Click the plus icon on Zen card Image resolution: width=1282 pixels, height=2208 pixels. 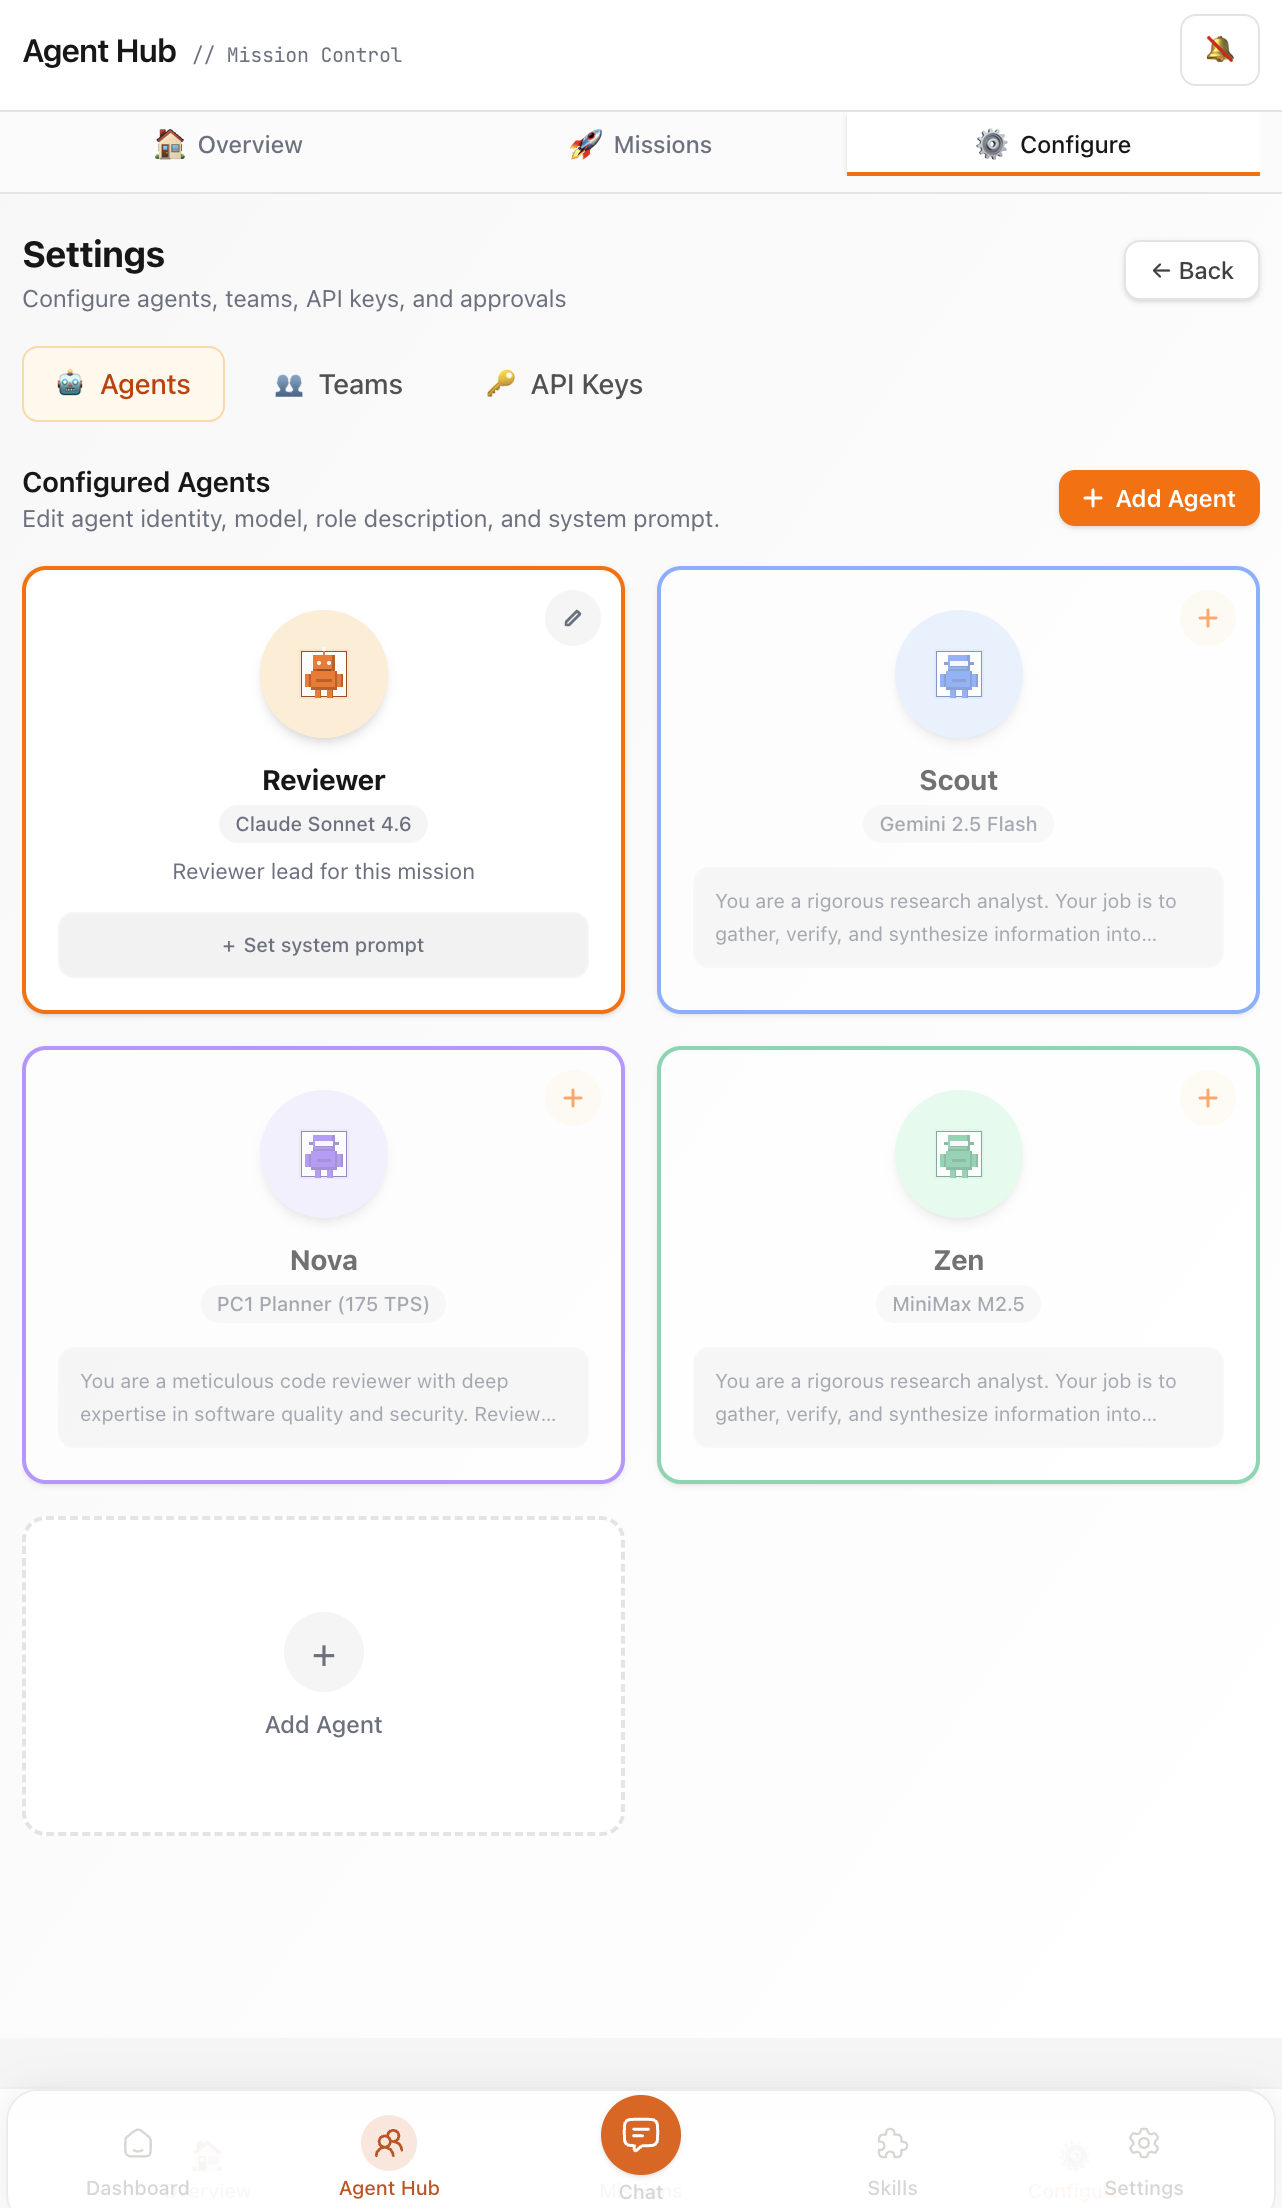[x=1208, y=1098]
